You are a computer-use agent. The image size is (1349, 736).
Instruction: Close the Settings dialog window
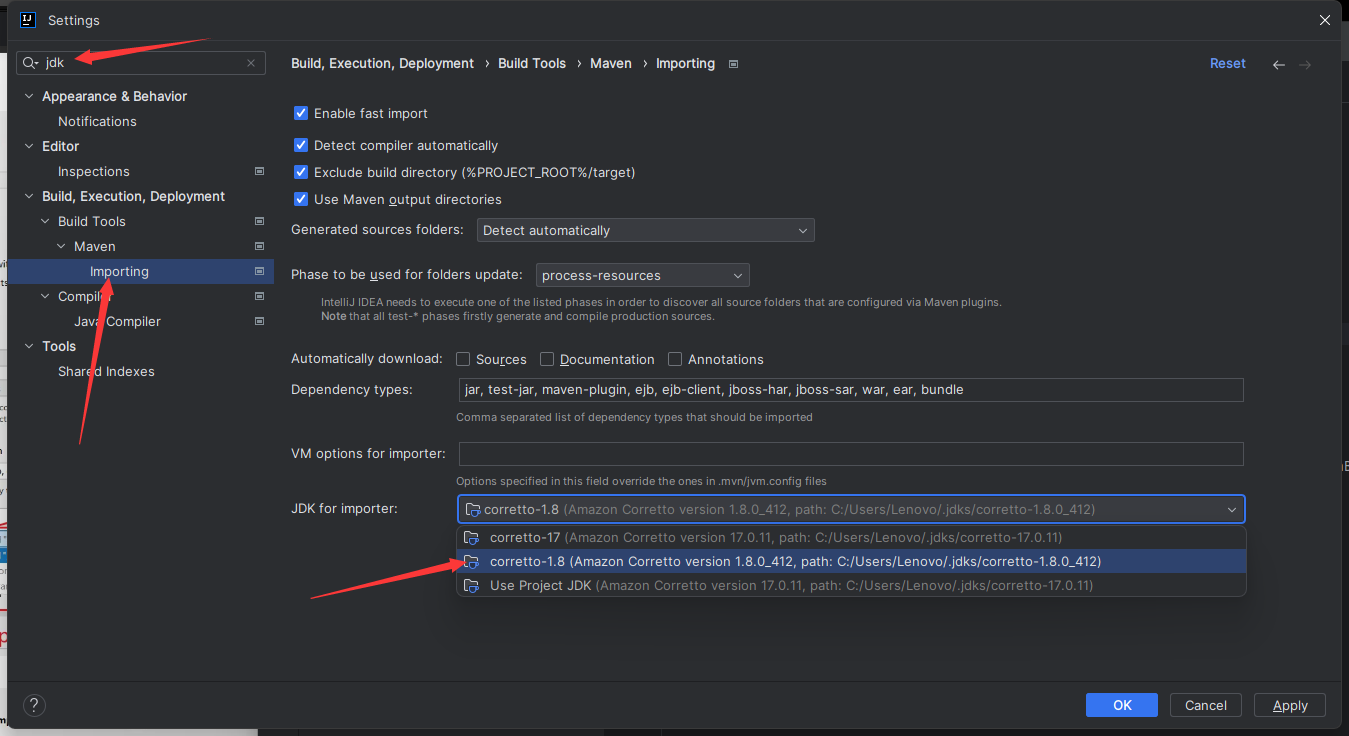[1324, 20]
